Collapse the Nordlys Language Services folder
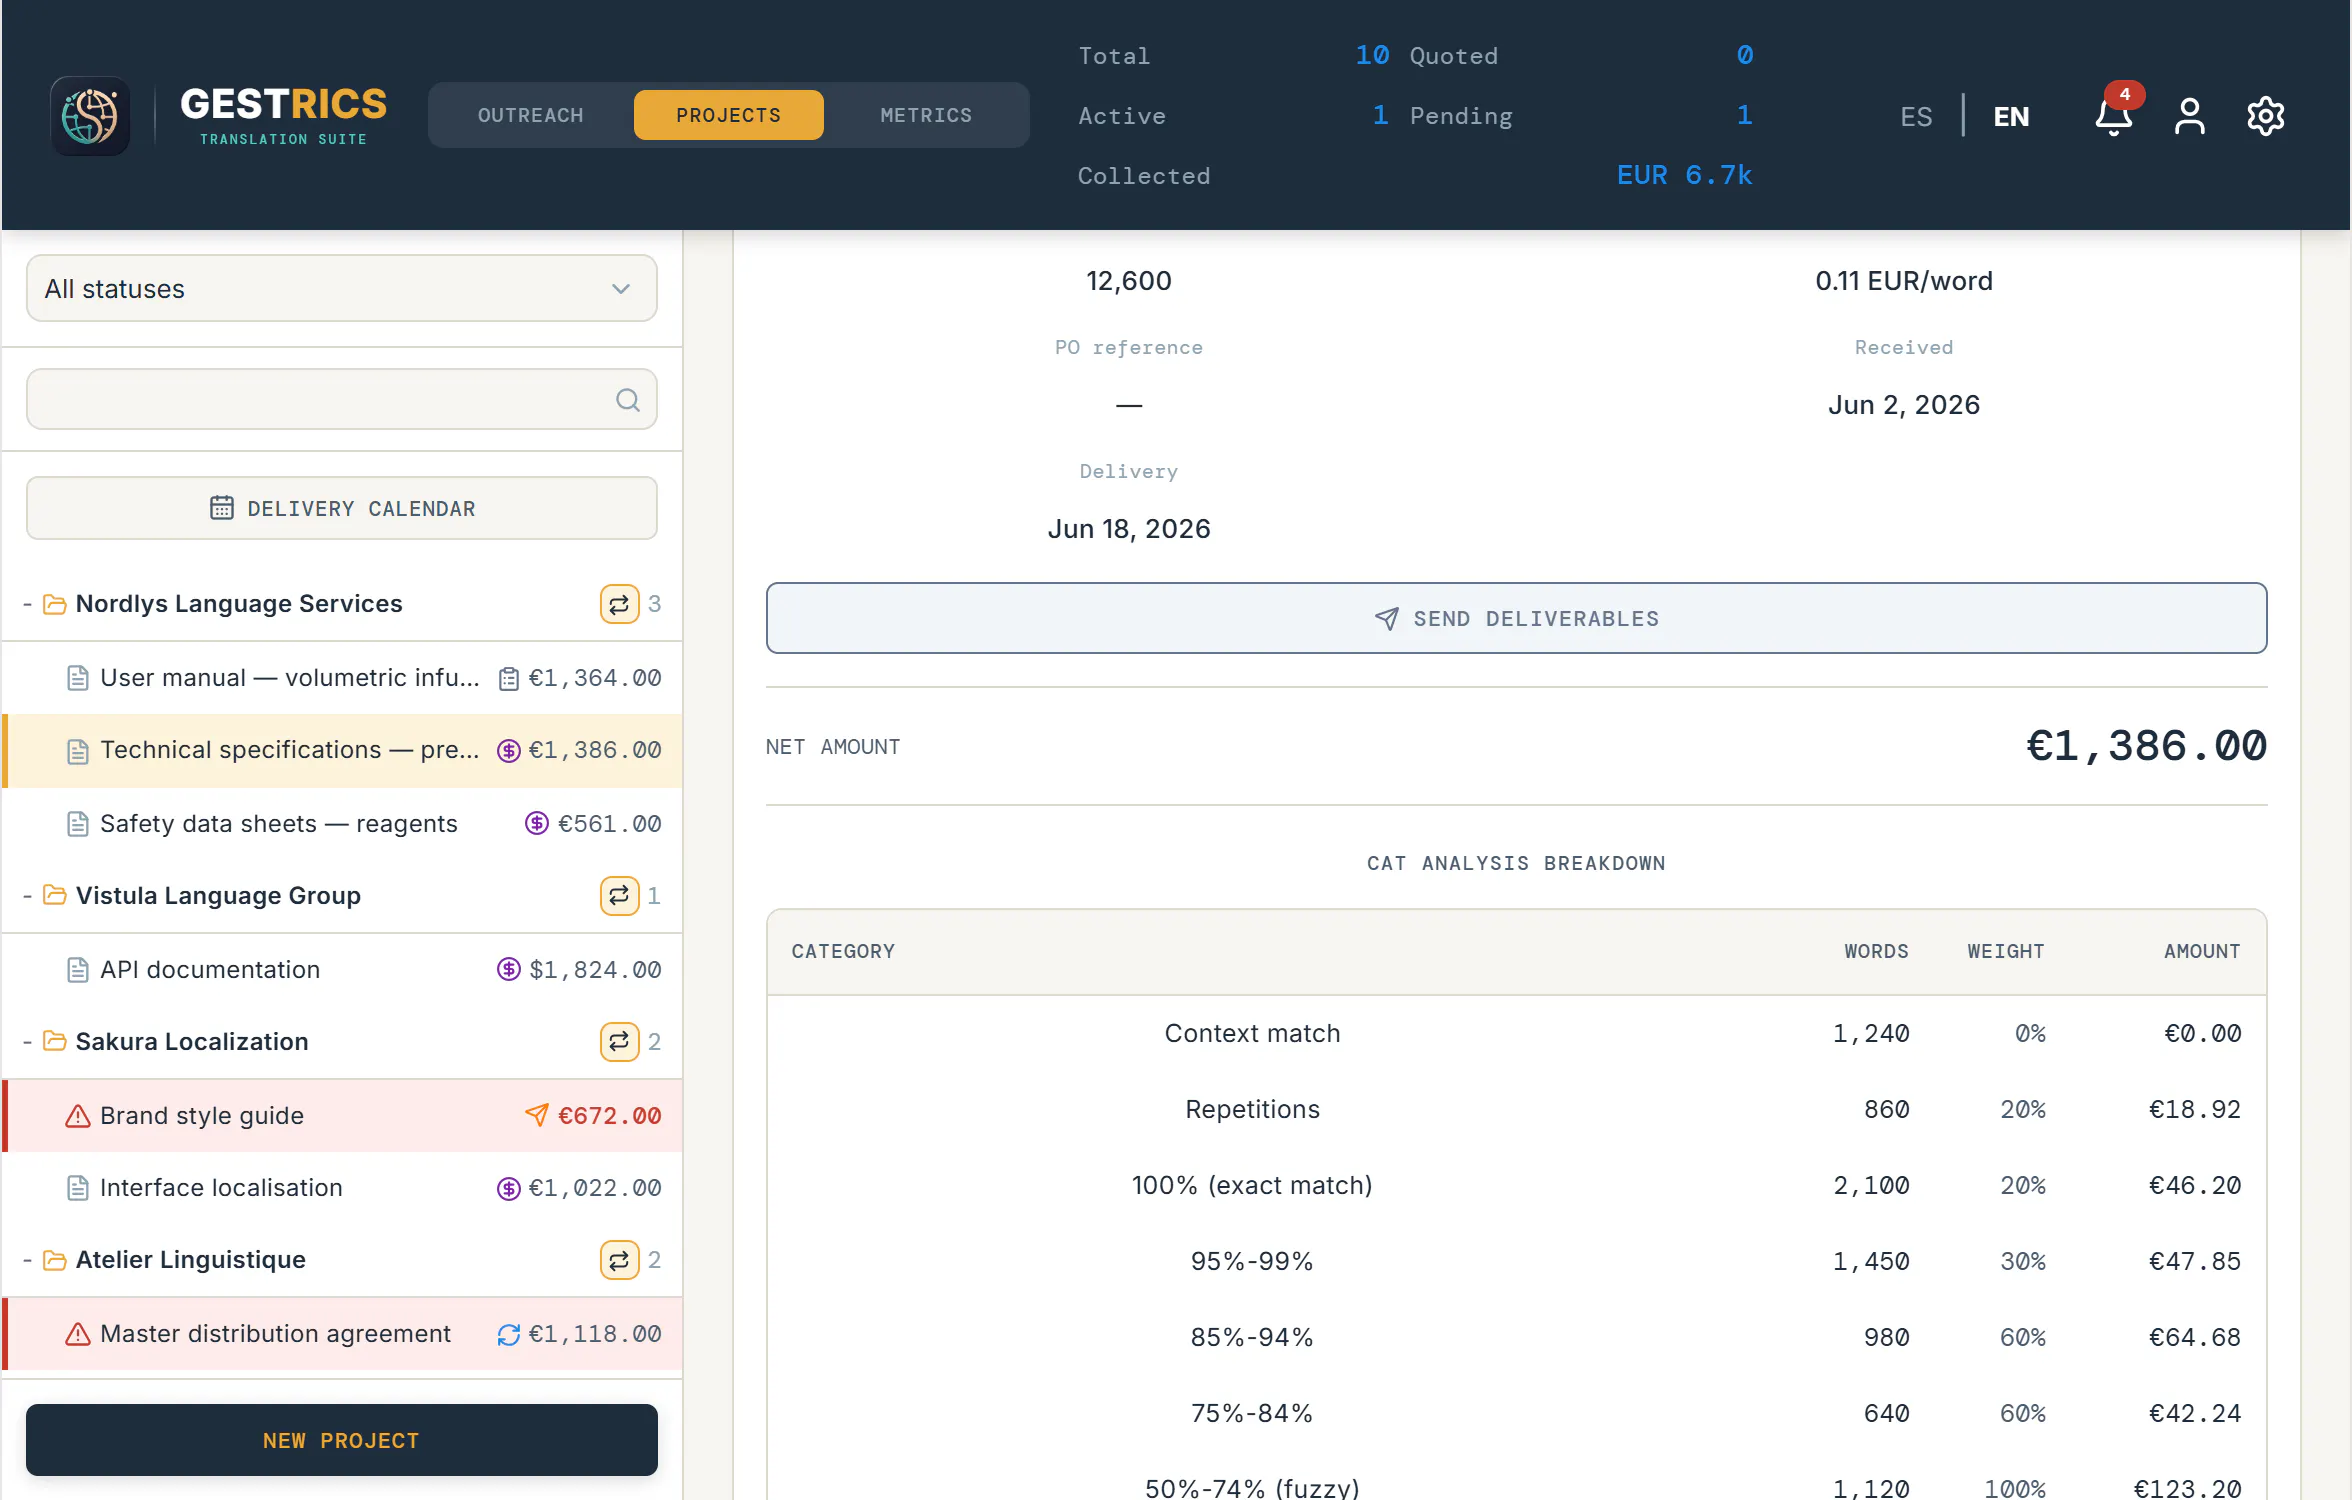This screenshot has height=1500, width=2352. click(27, 604)
